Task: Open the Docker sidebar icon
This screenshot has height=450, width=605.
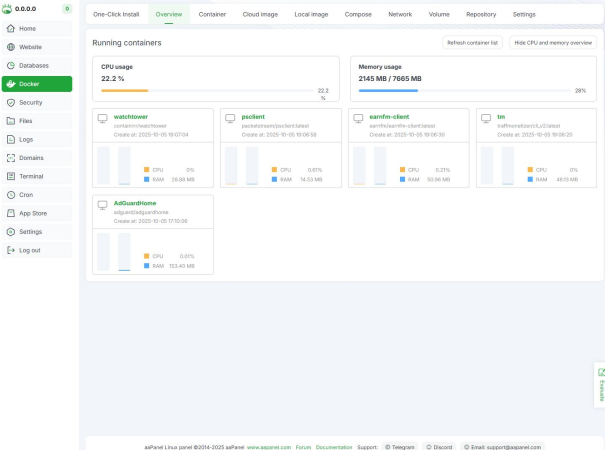Action: (11, 84)
